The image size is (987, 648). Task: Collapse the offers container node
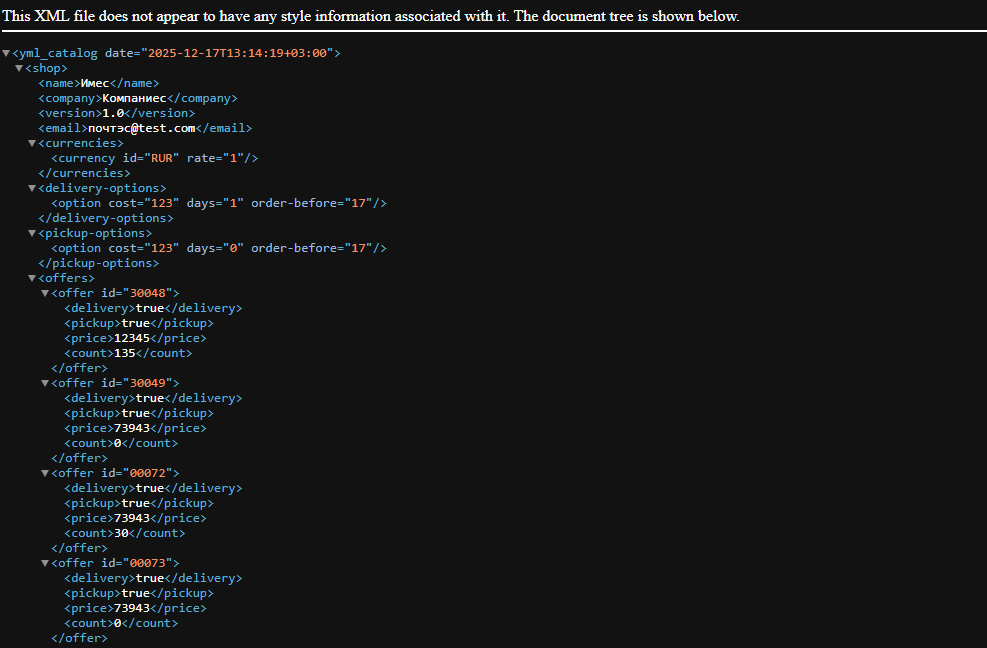click(32, 277)
